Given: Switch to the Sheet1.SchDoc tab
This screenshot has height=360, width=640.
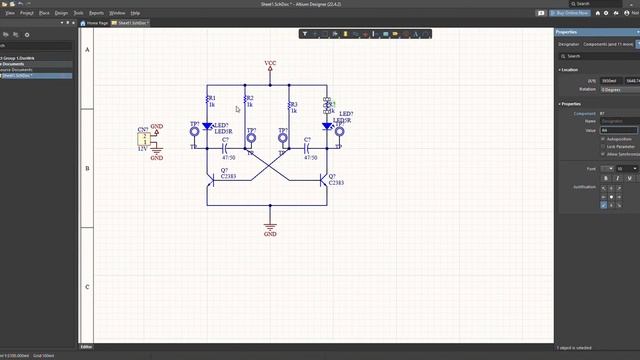Looking at the screenshot, I should pos(130,23).
